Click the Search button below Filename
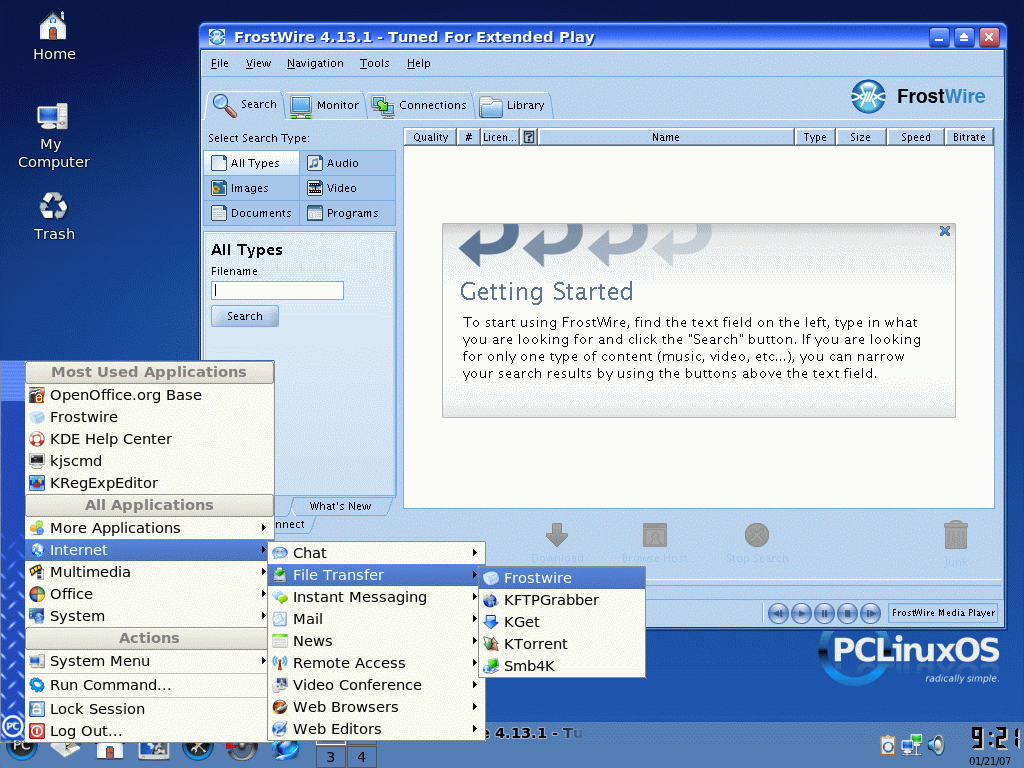The width and height of the screenshot is (1024, 768). point(245,316)
